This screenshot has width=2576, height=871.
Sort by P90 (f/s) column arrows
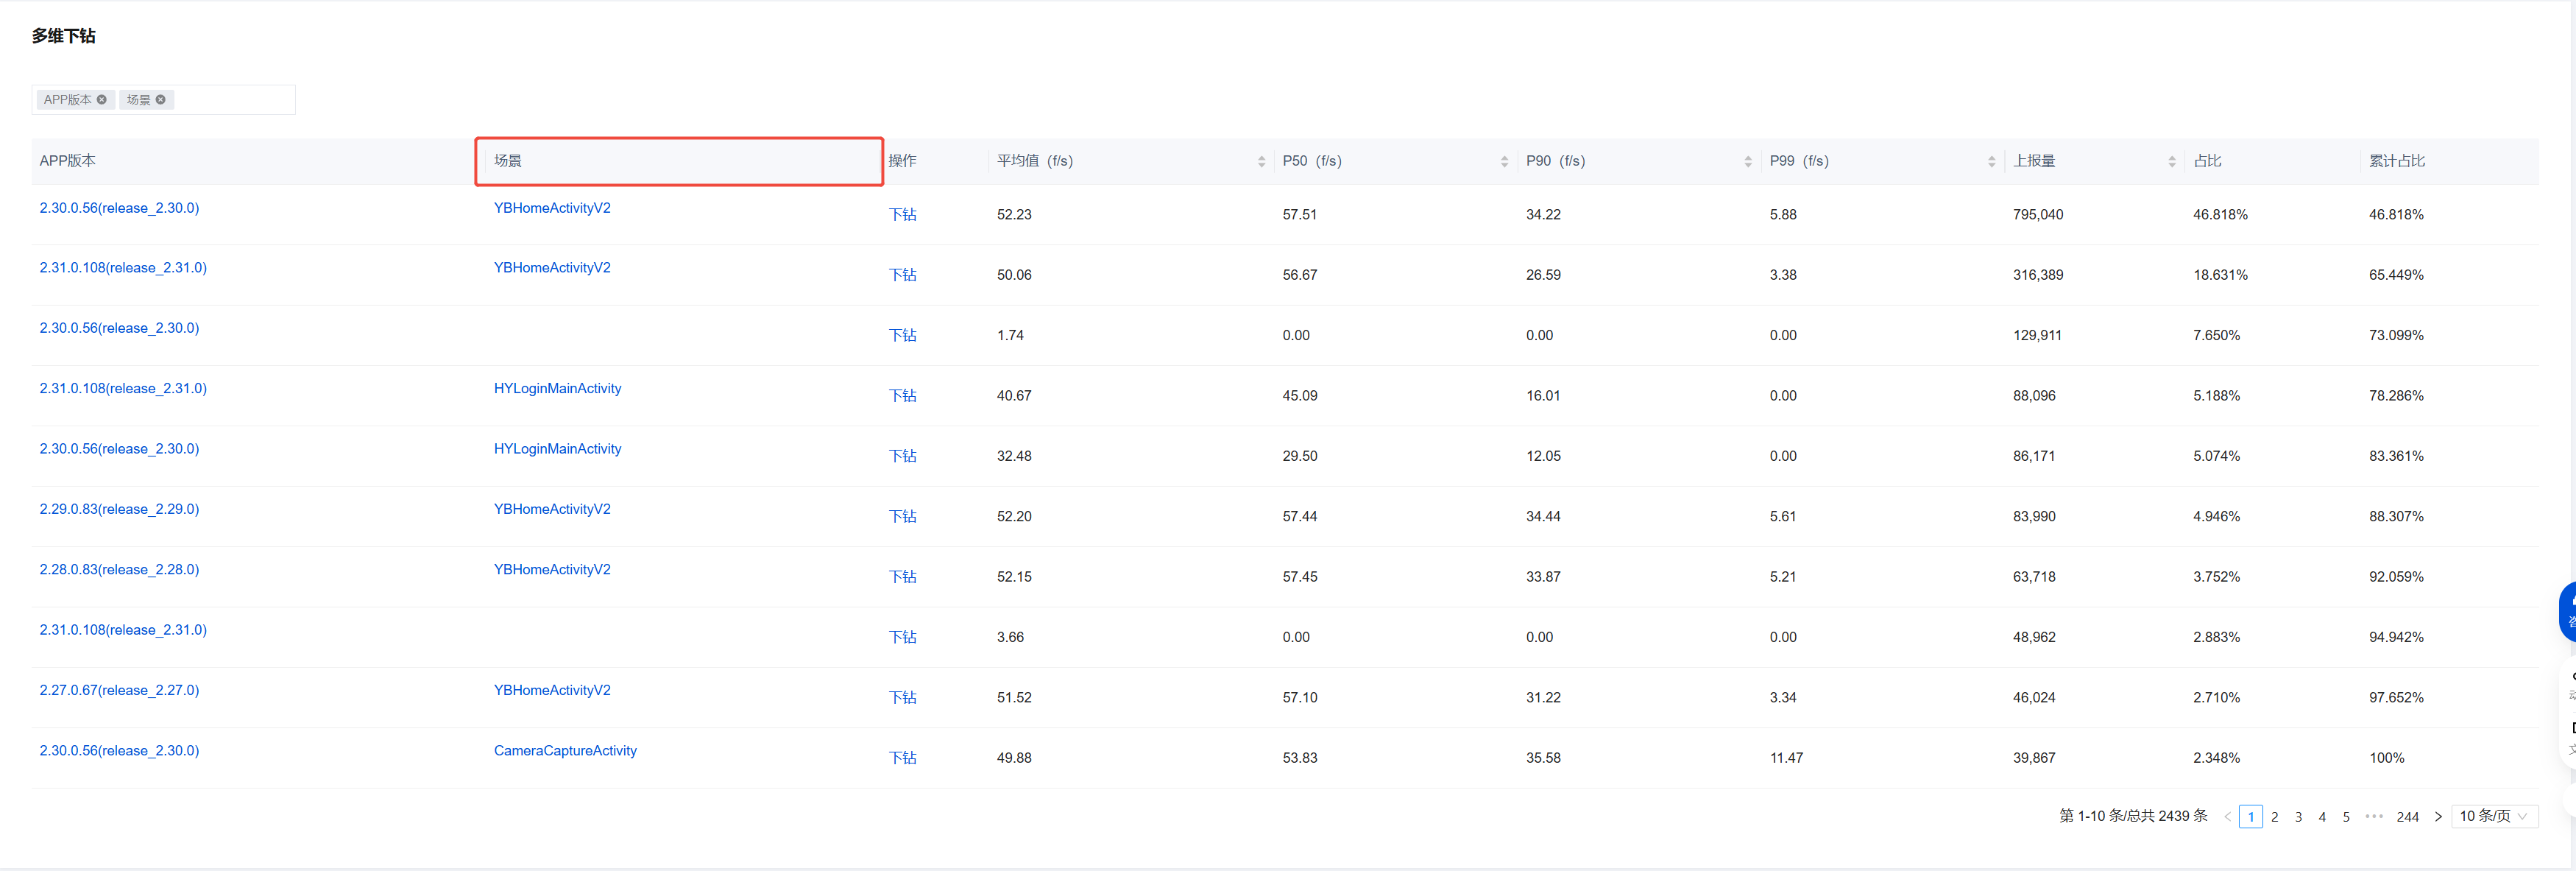pyautogui.click(x=1747, y=162)
